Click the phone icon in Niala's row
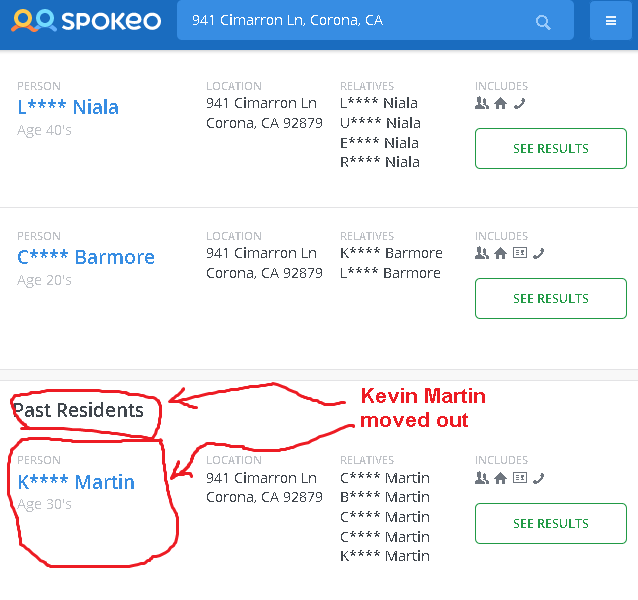Screen dimensions: 638x600 tap(517, 103)
